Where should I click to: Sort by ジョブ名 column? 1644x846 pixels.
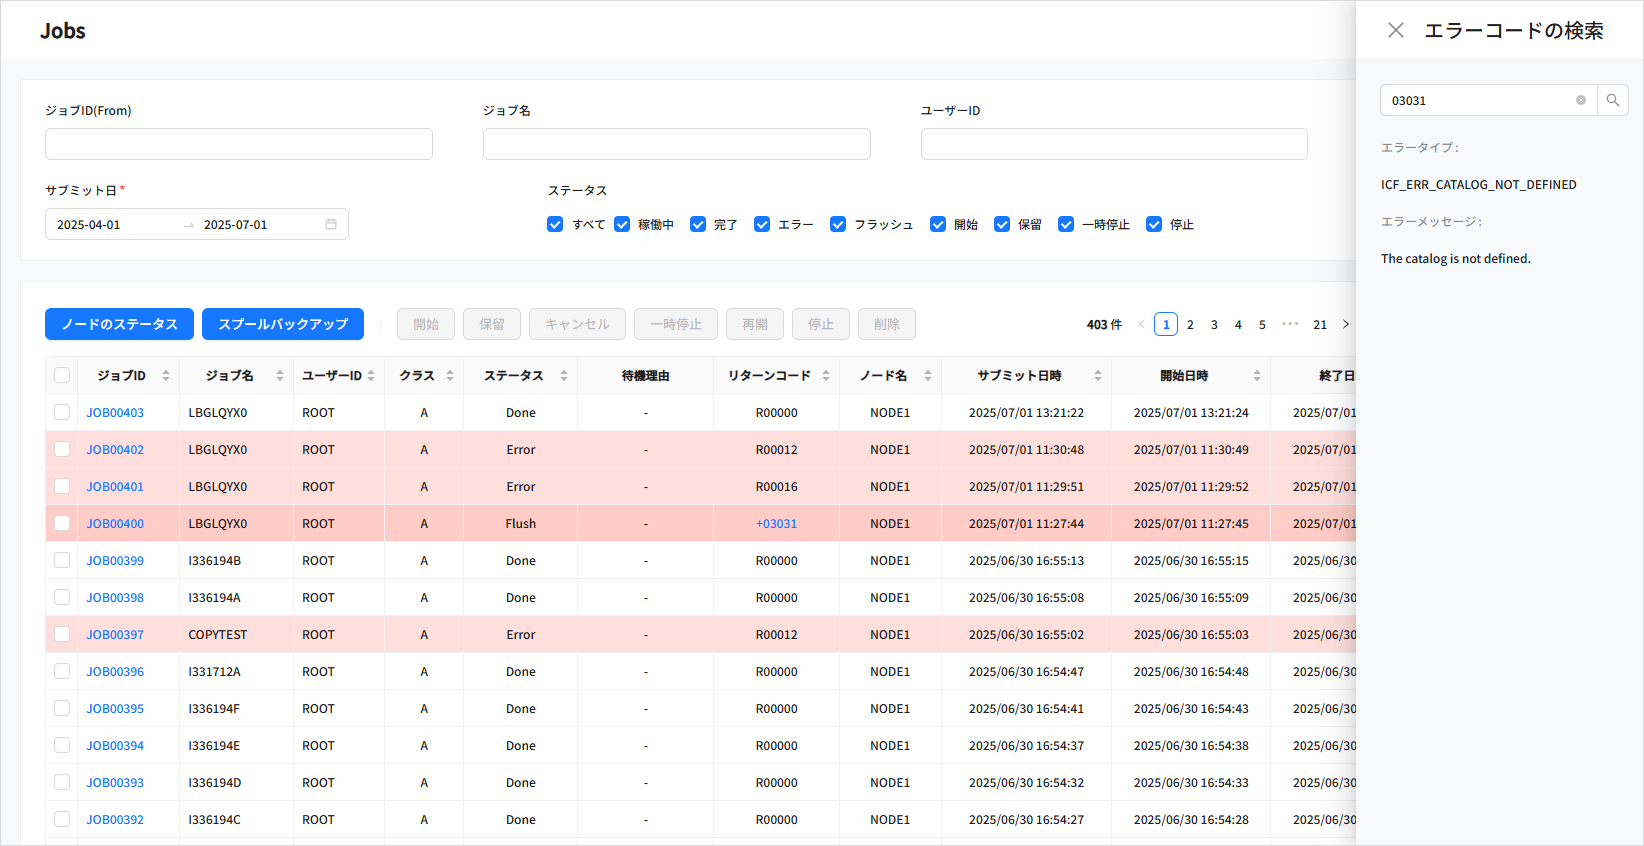280,375
